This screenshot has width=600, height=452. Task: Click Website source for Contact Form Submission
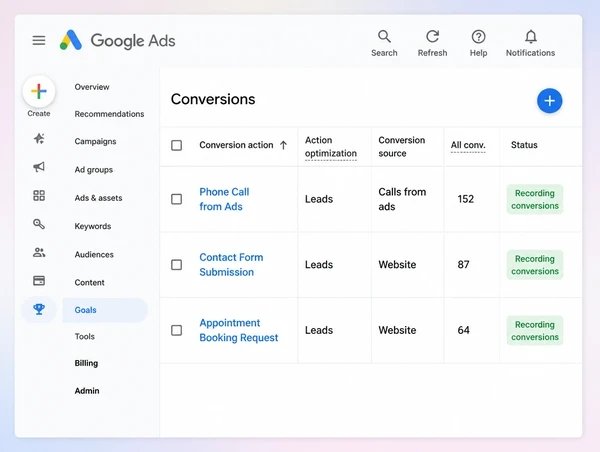click(397, 264)
